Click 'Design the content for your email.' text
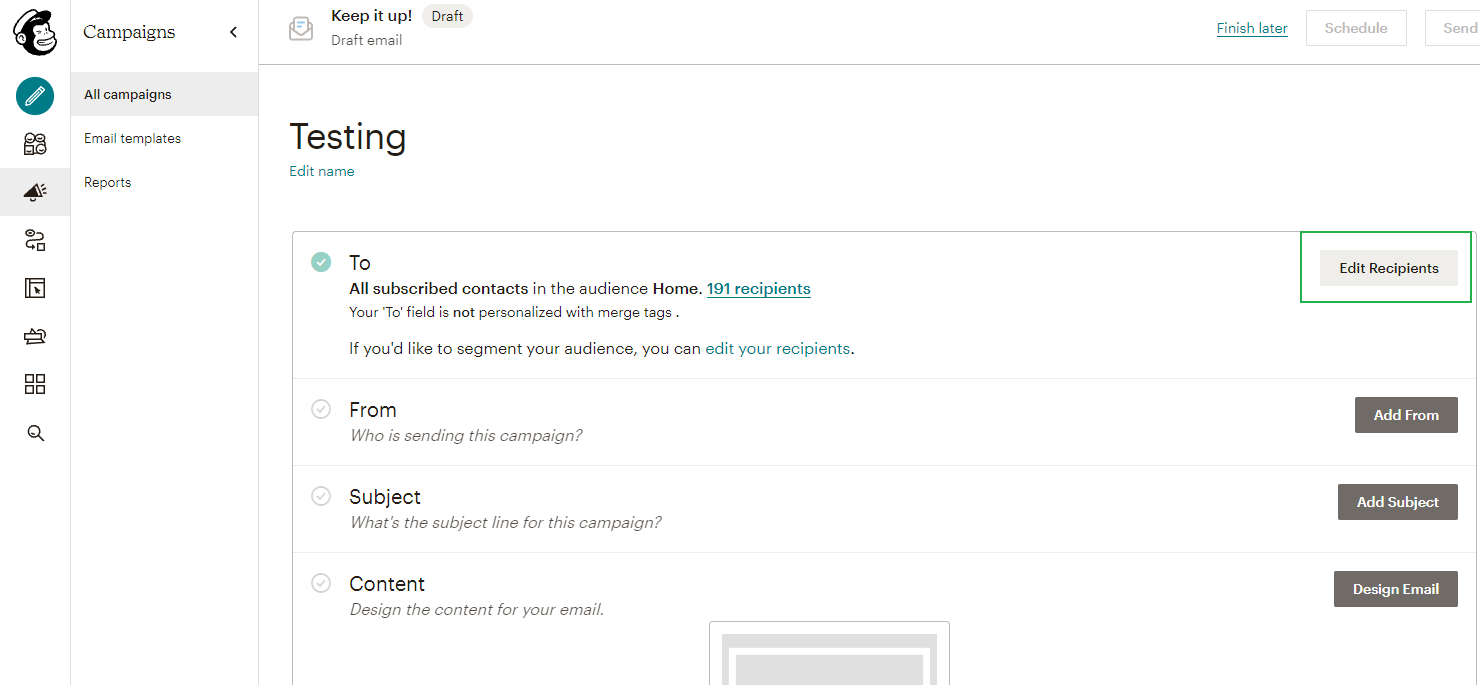The height and width of the screenshot is (685, 1480). (x=477, y=610)
